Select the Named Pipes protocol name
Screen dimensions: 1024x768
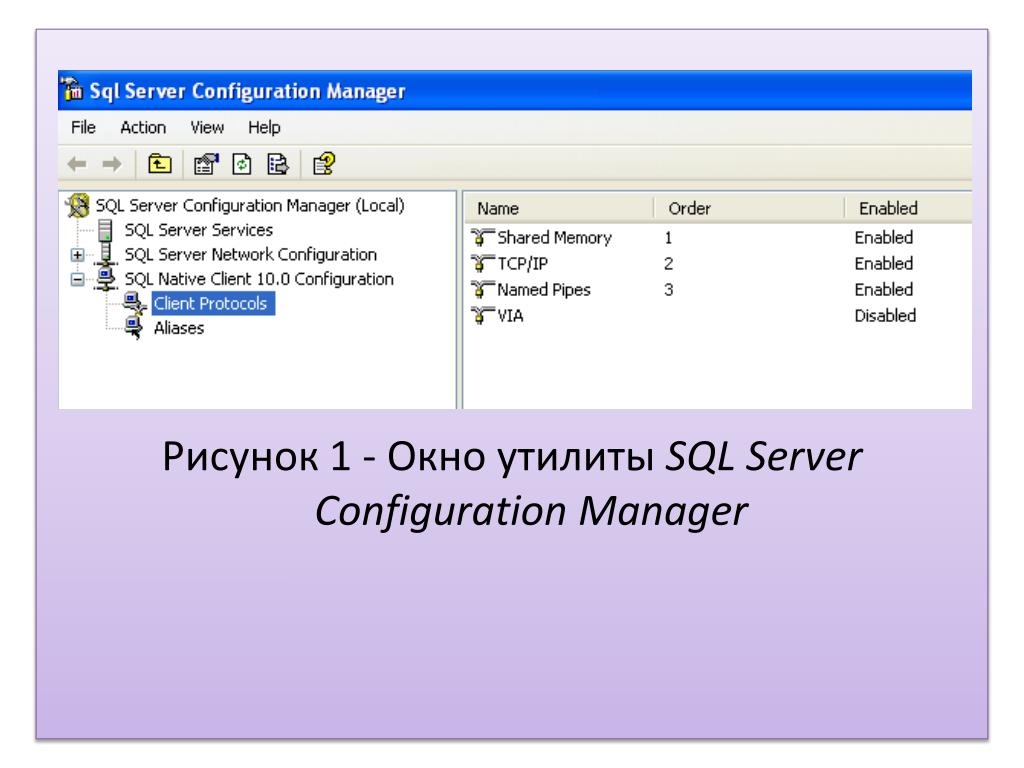pyautogui.click(x=544, y=289)
